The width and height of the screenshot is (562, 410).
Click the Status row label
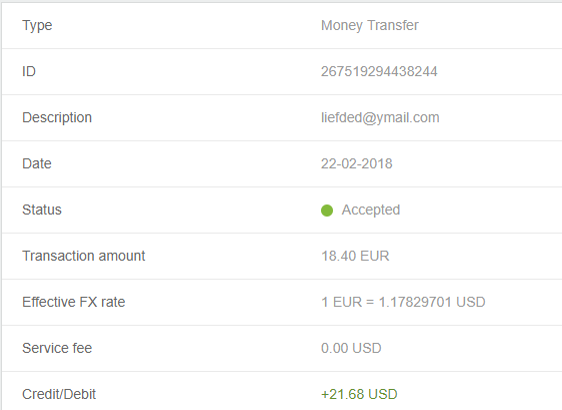click(x=42, y=210)
